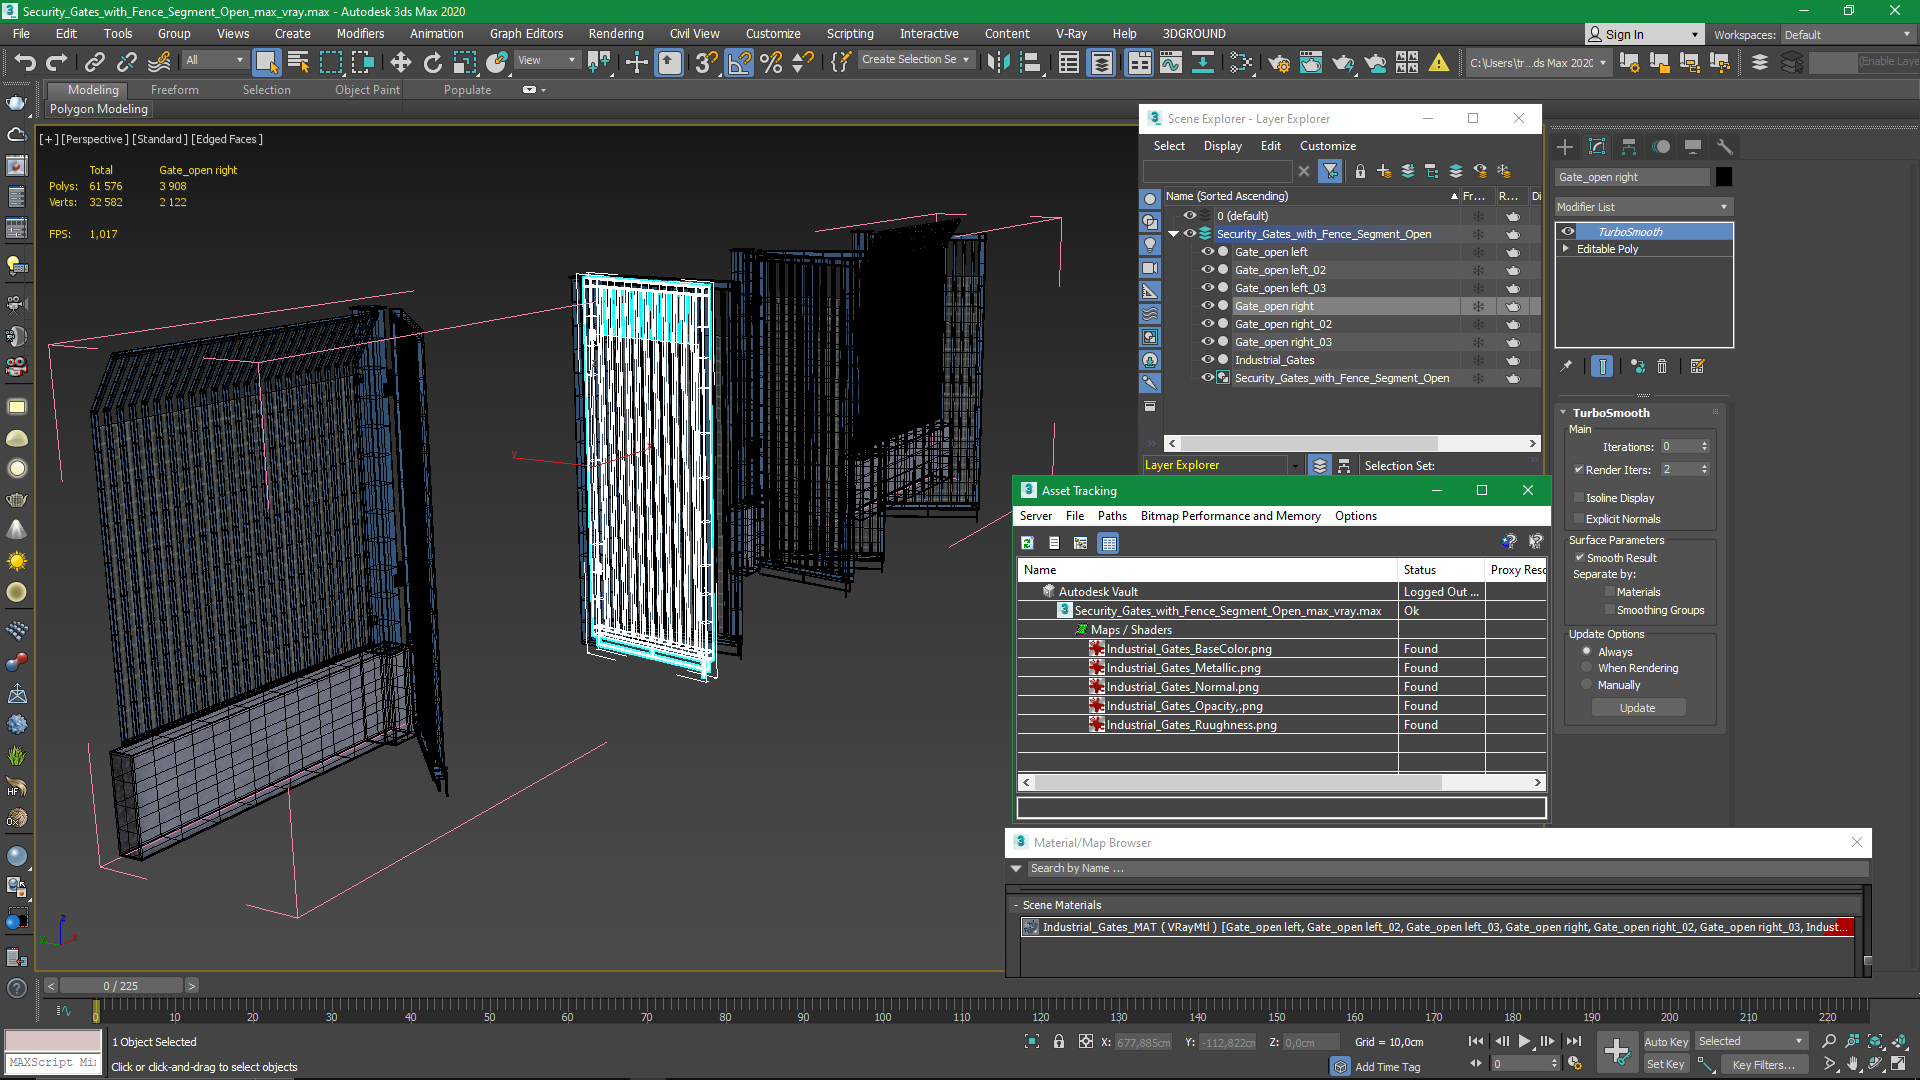The width and height of the screenshot is (1920, 1080).
Task: Toggle visibility of Industrial_Gates layer
Action: [1205, 359]
